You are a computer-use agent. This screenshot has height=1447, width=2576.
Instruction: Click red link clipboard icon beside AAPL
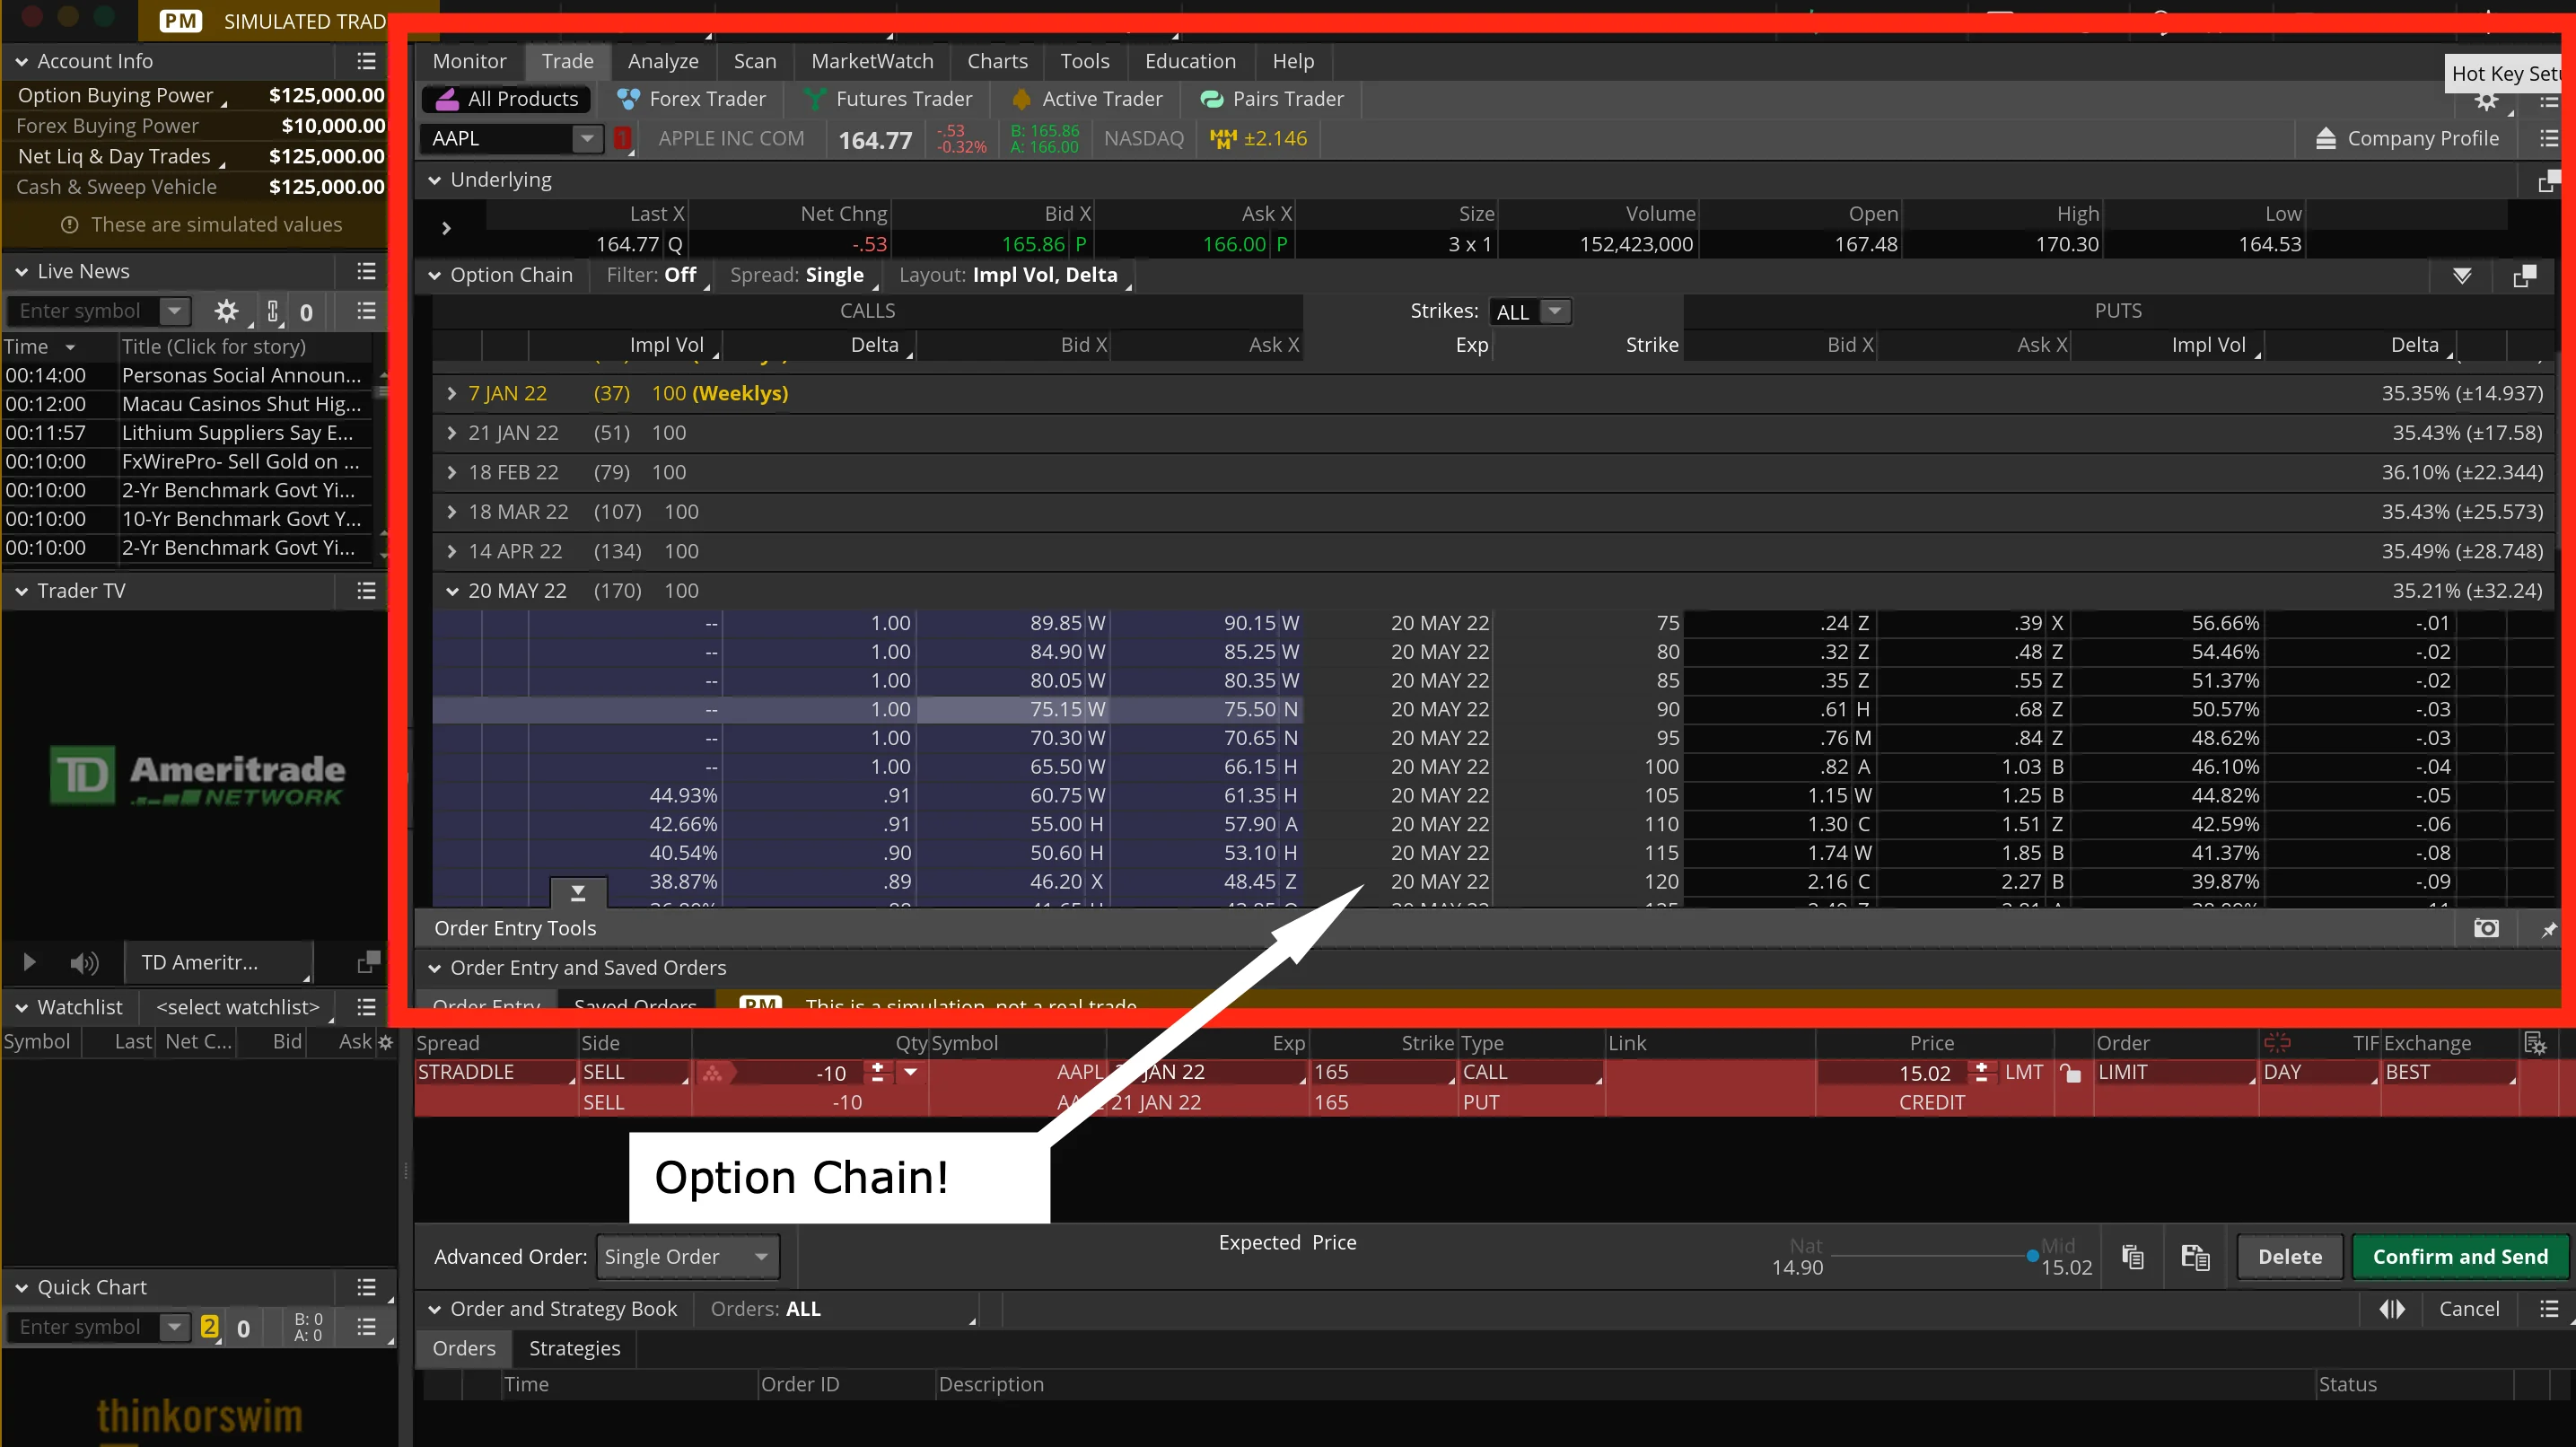coord(622,139)
